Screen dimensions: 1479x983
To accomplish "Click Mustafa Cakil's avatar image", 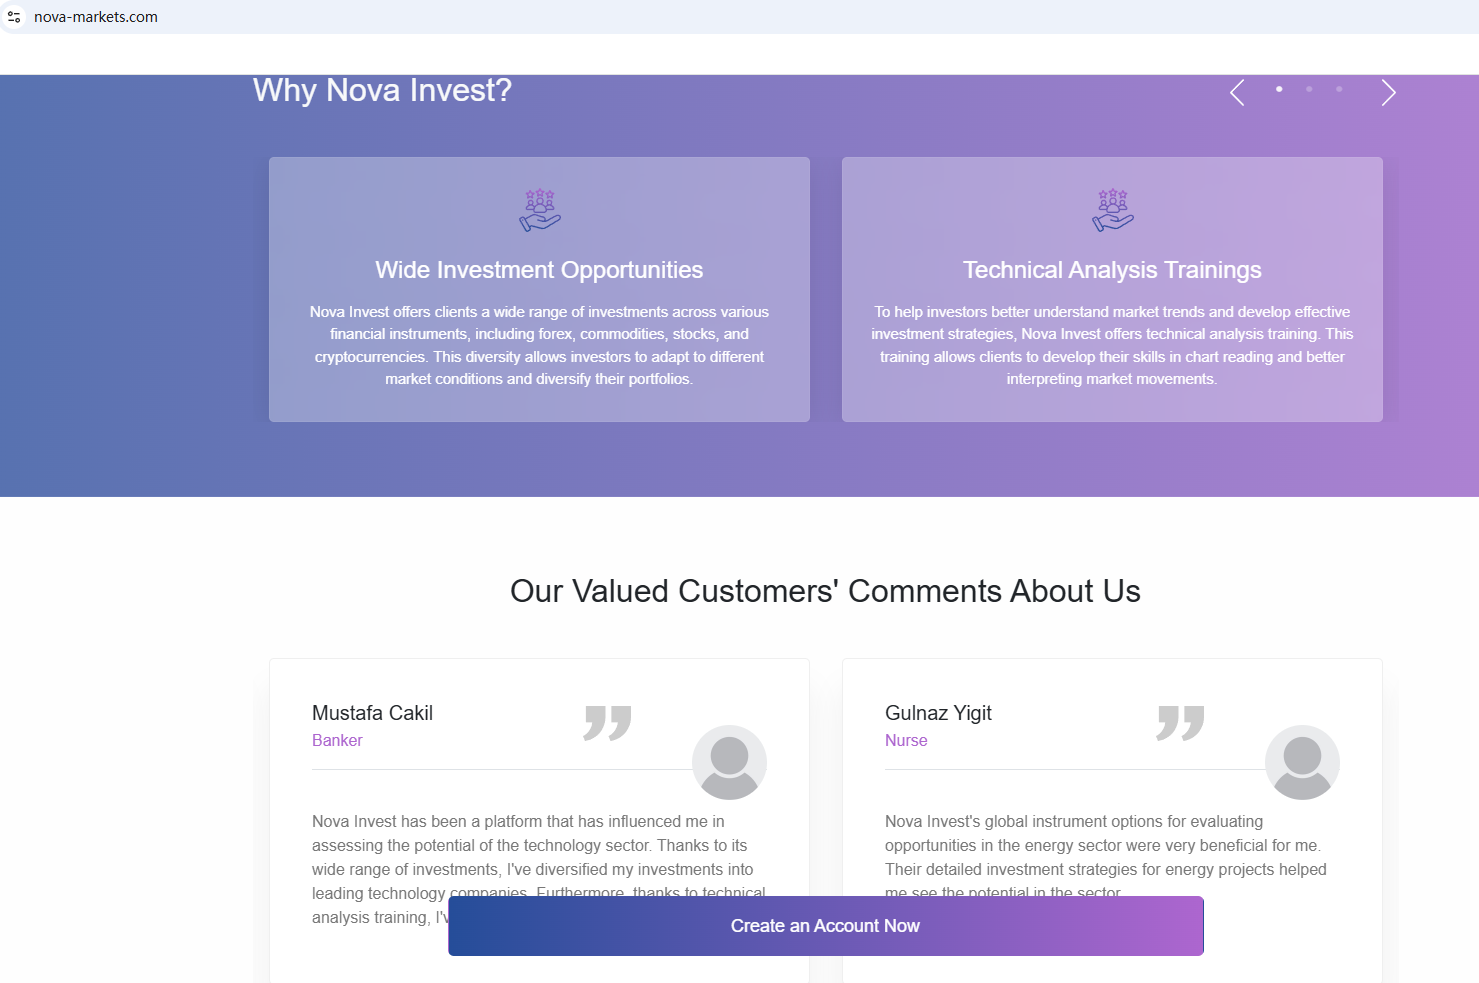I will pos(729,762).
